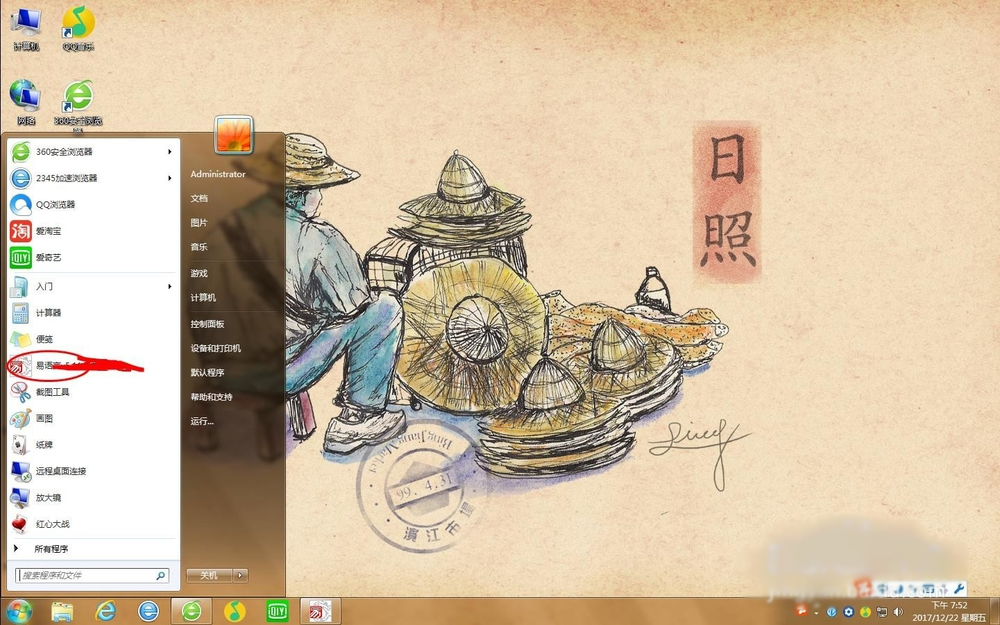
Task: Click the Show desktop button at taskbar end
Action: click(996, 612)
